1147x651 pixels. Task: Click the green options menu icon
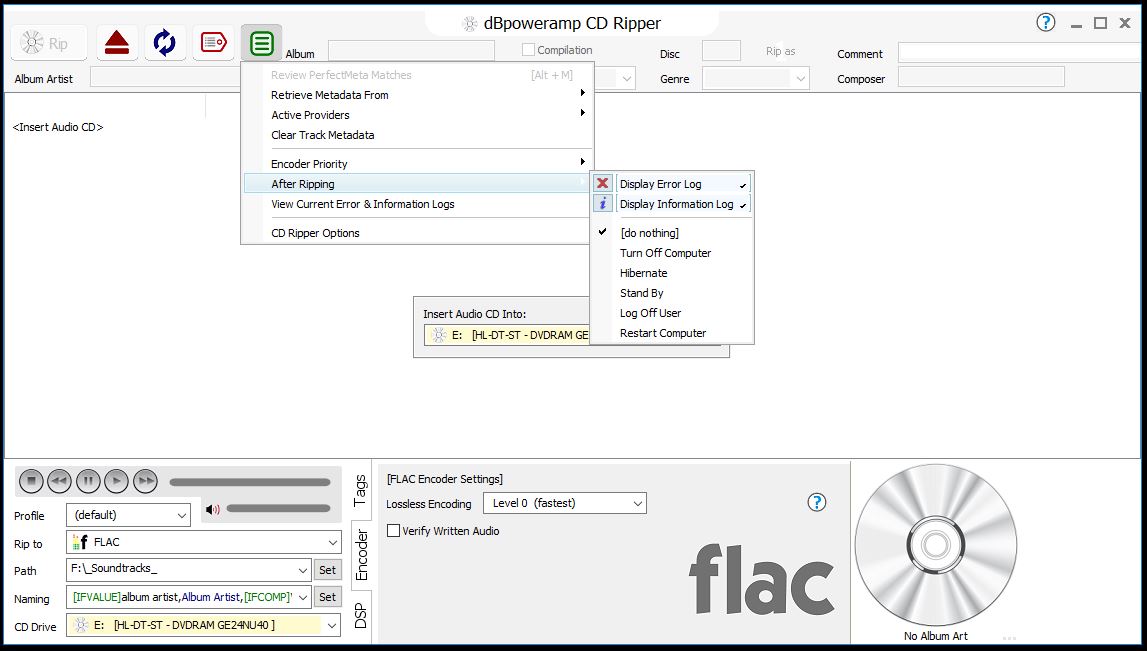click(x=262, y=43)
